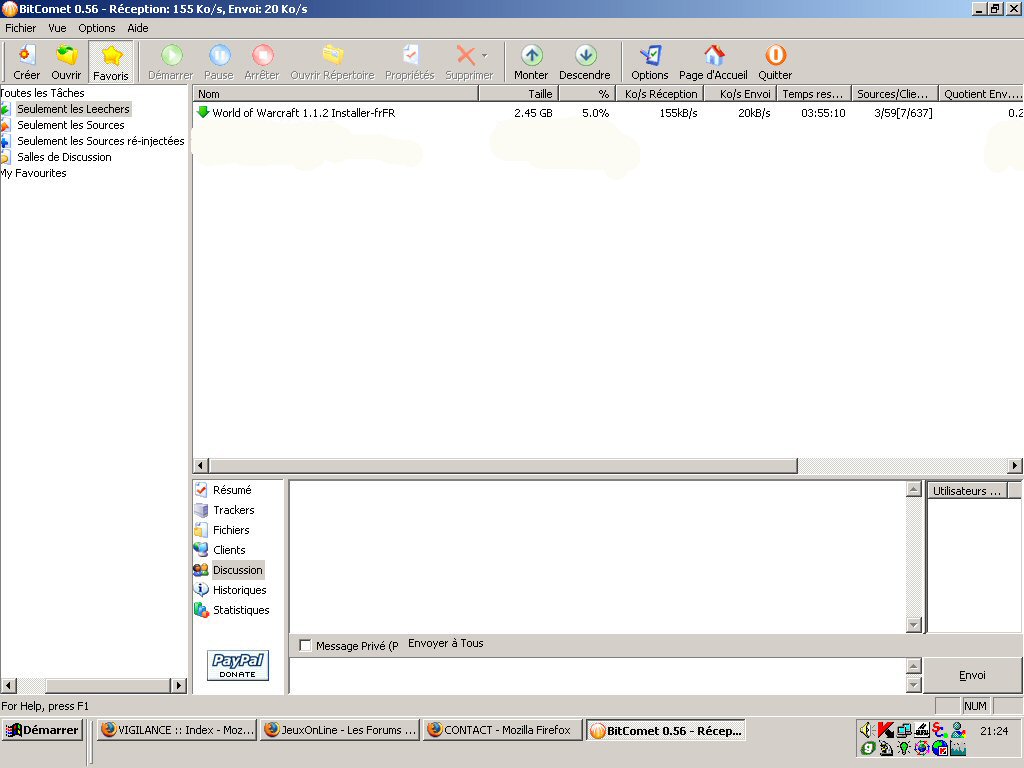Screen dimensions: 1024x768
Task: Open the Vue menu
Action: coord(57,28)
